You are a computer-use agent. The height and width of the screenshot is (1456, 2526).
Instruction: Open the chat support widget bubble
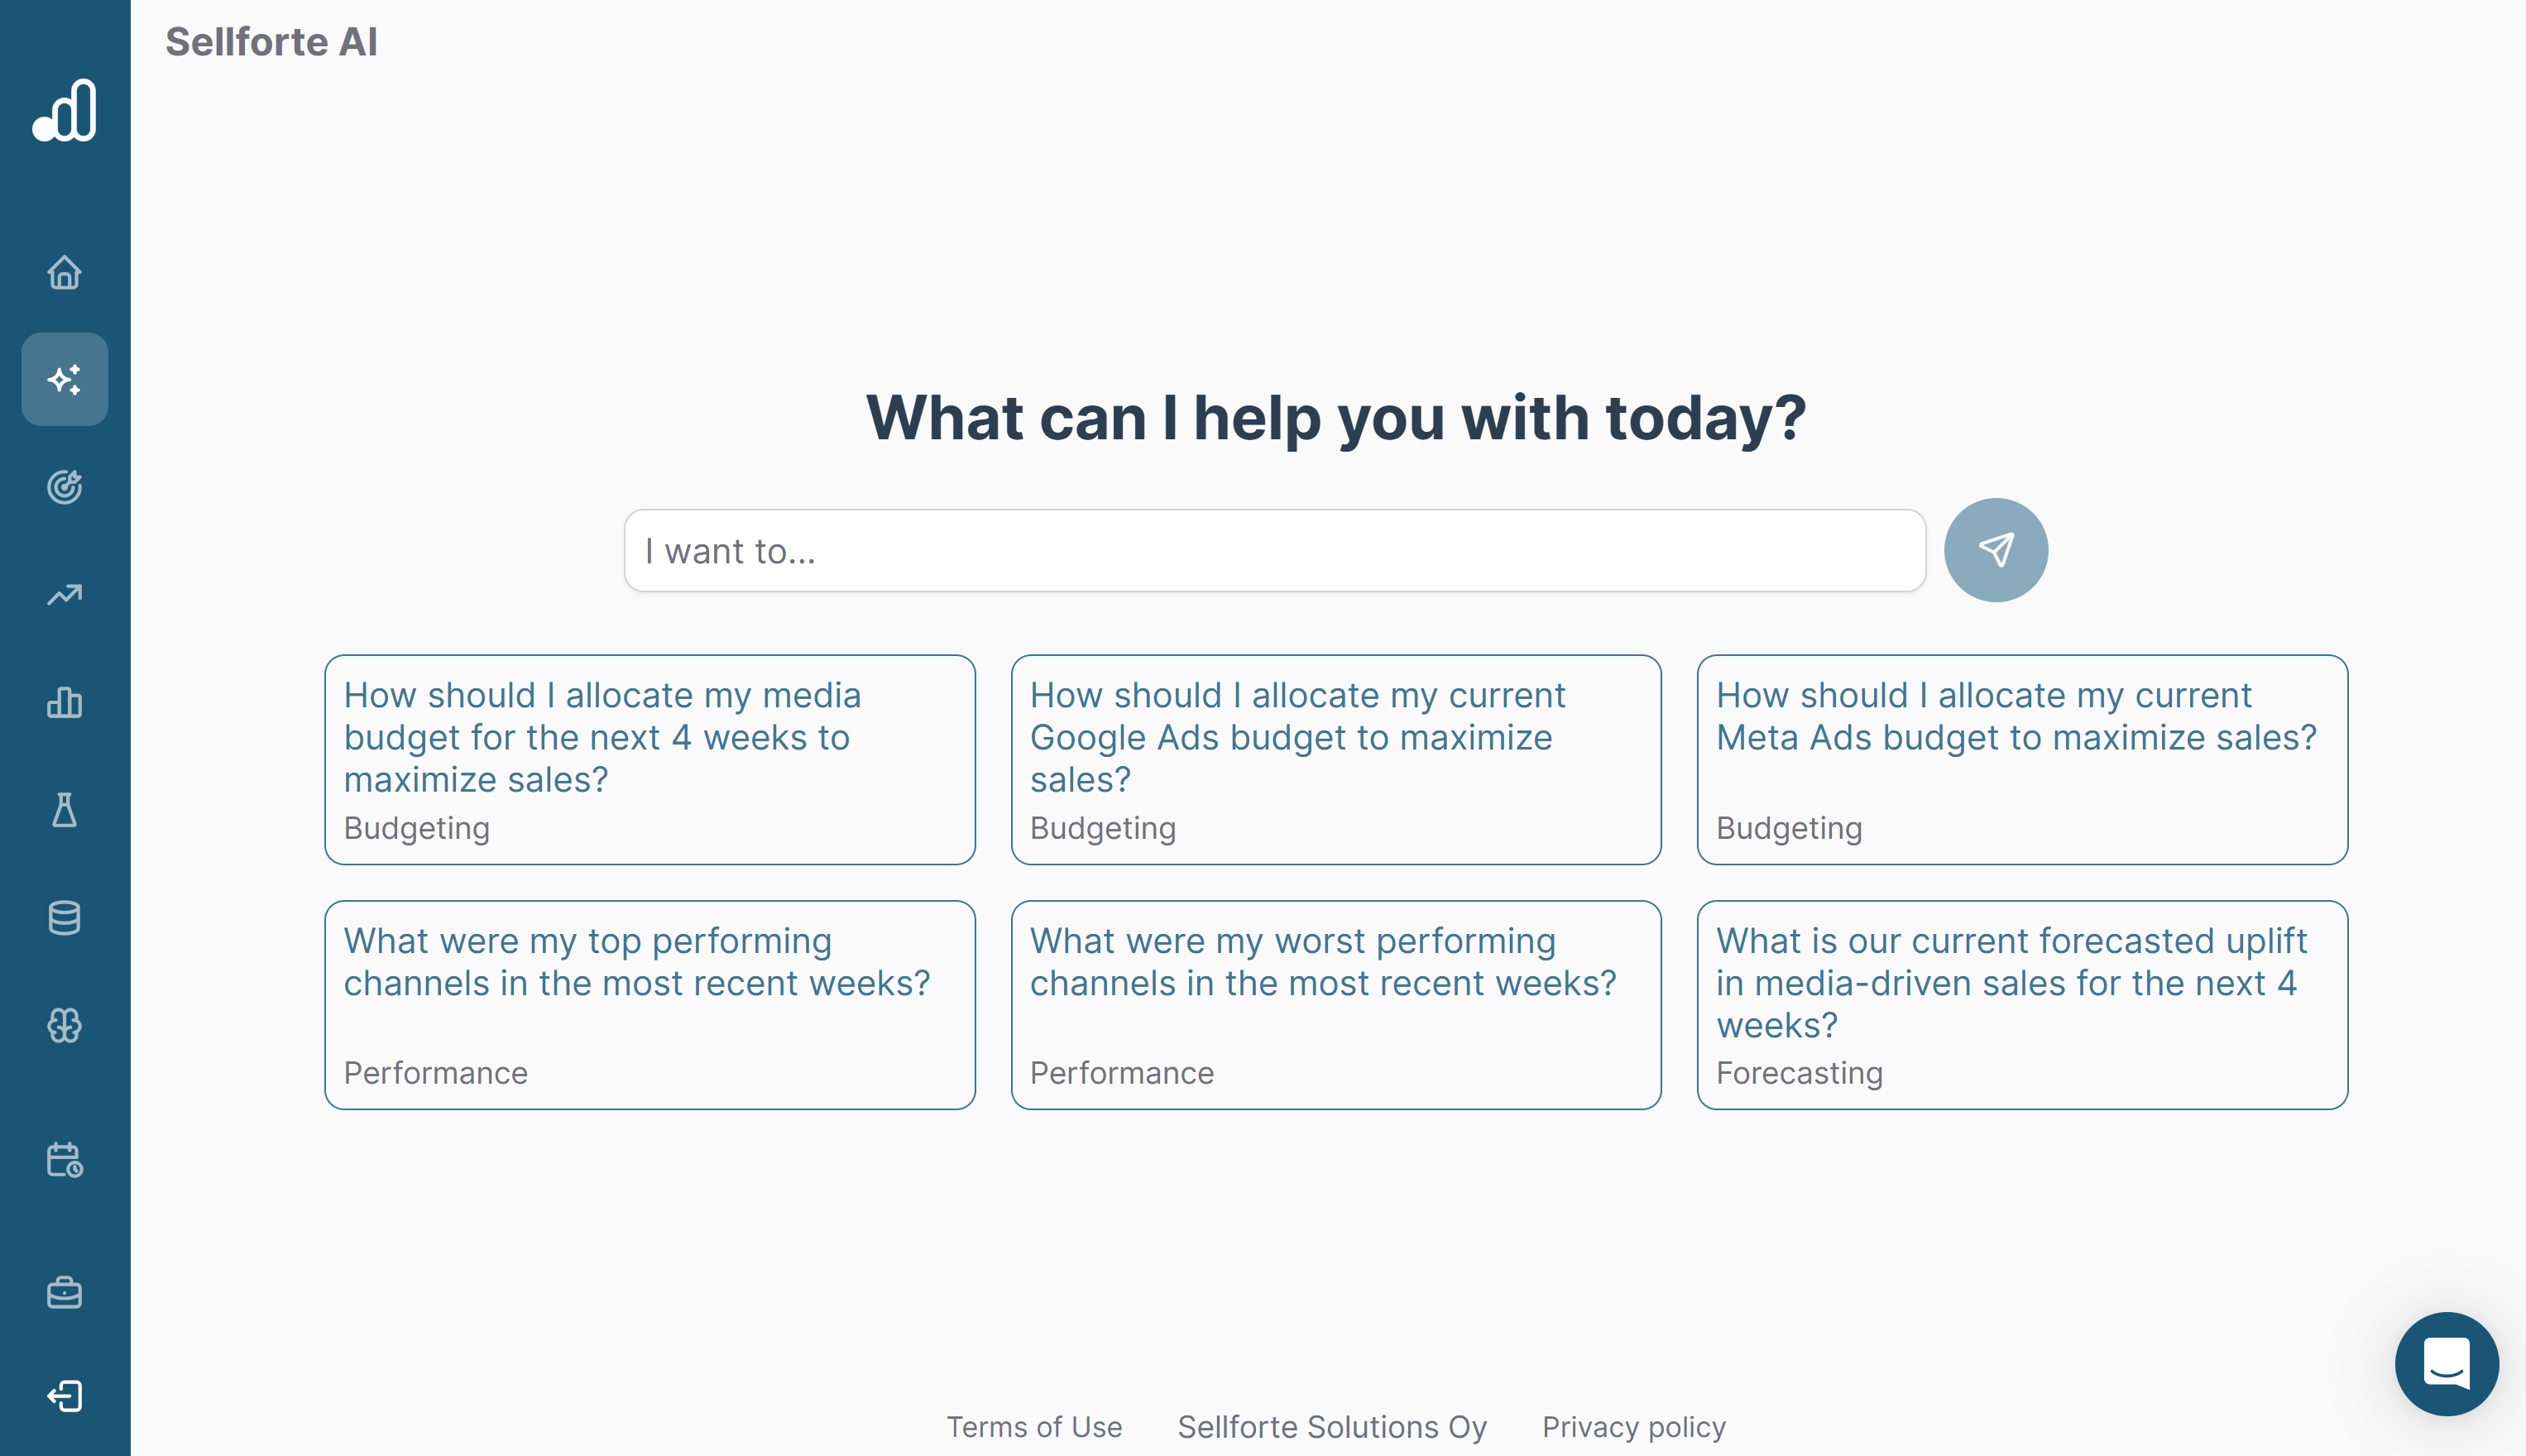[x=2446, y=1364]
